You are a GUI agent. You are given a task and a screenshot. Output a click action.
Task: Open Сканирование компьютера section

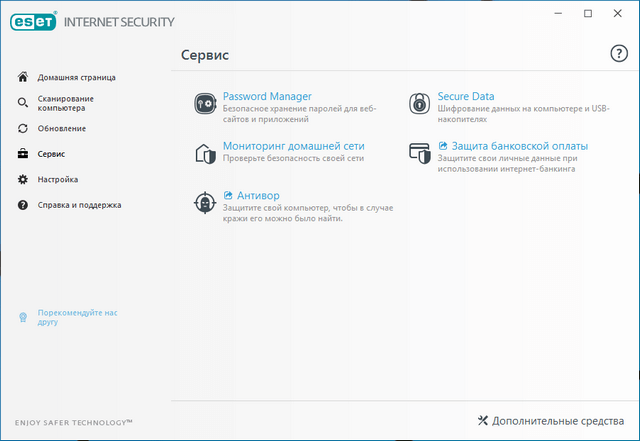click(66, 103)
